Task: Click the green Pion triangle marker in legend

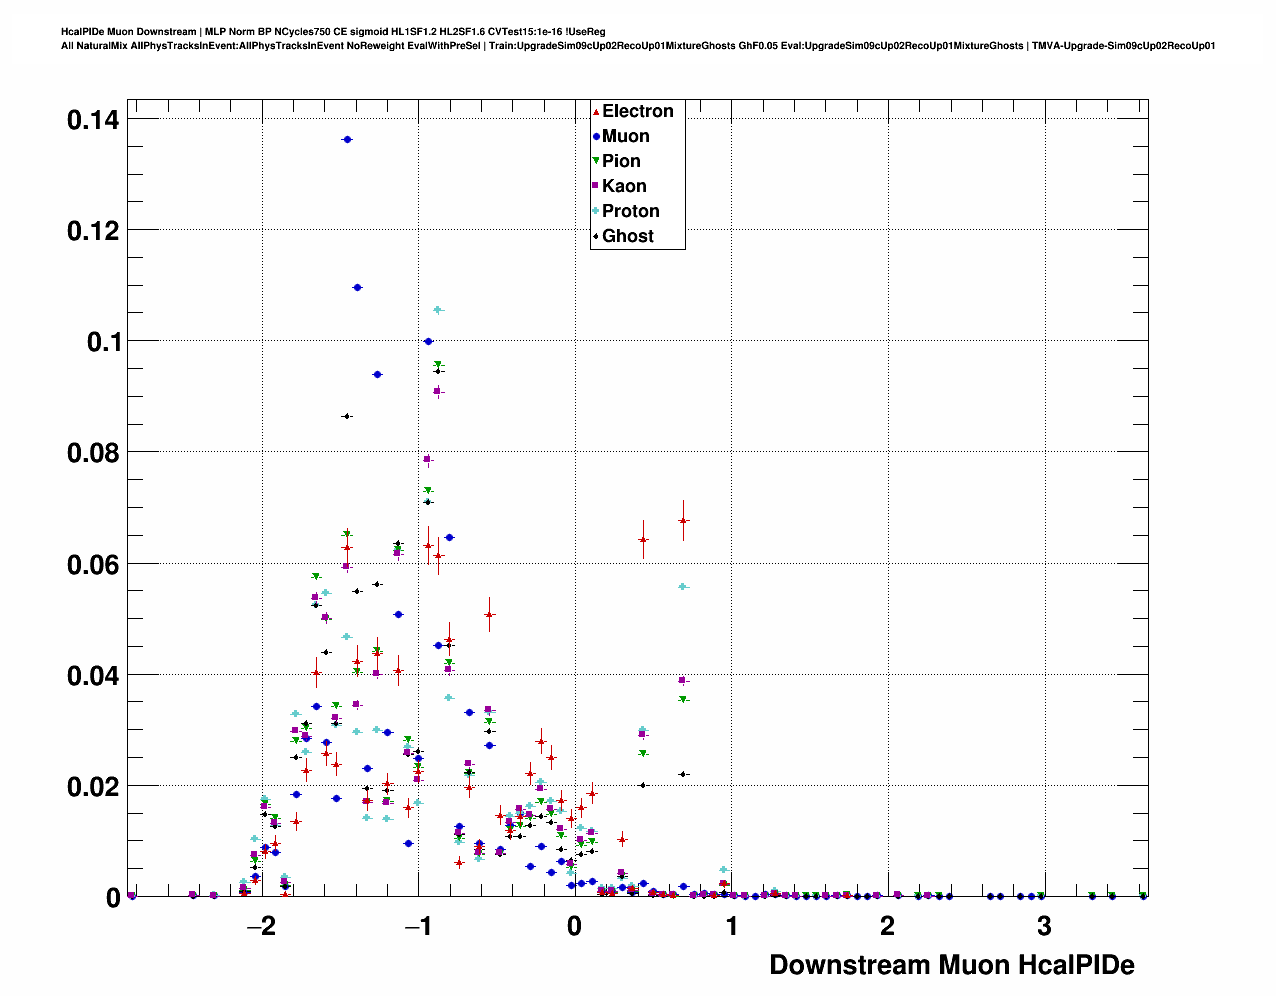Action: click(596, 162)
